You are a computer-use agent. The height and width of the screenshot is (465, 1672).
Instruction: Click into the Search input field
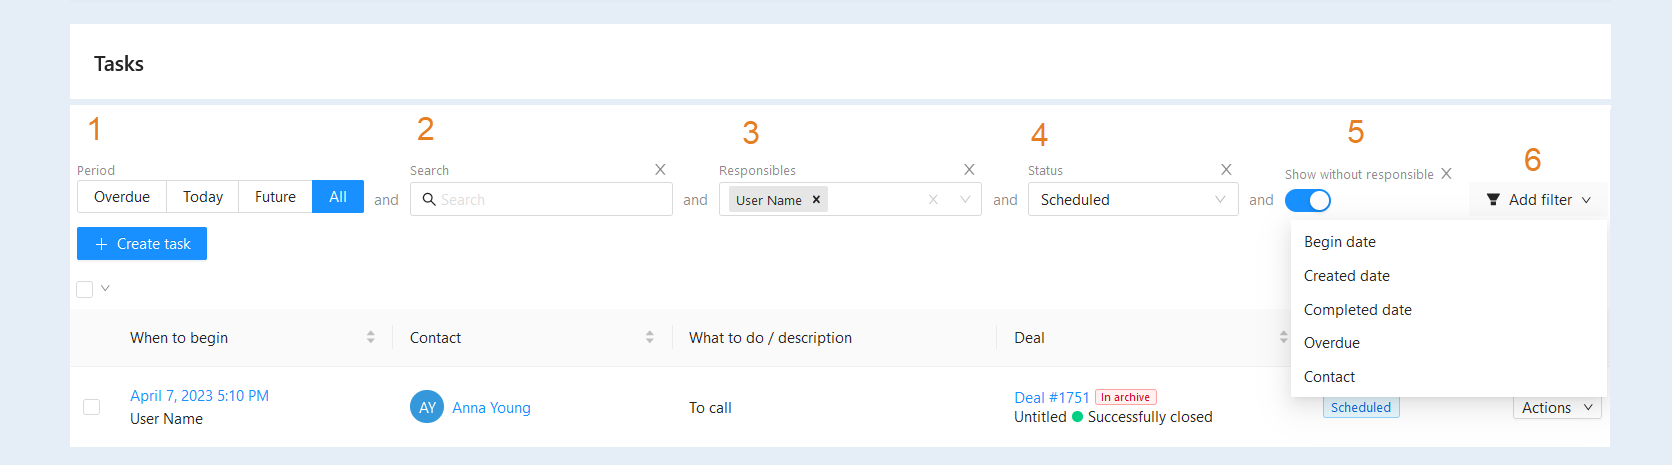[541, 200]
